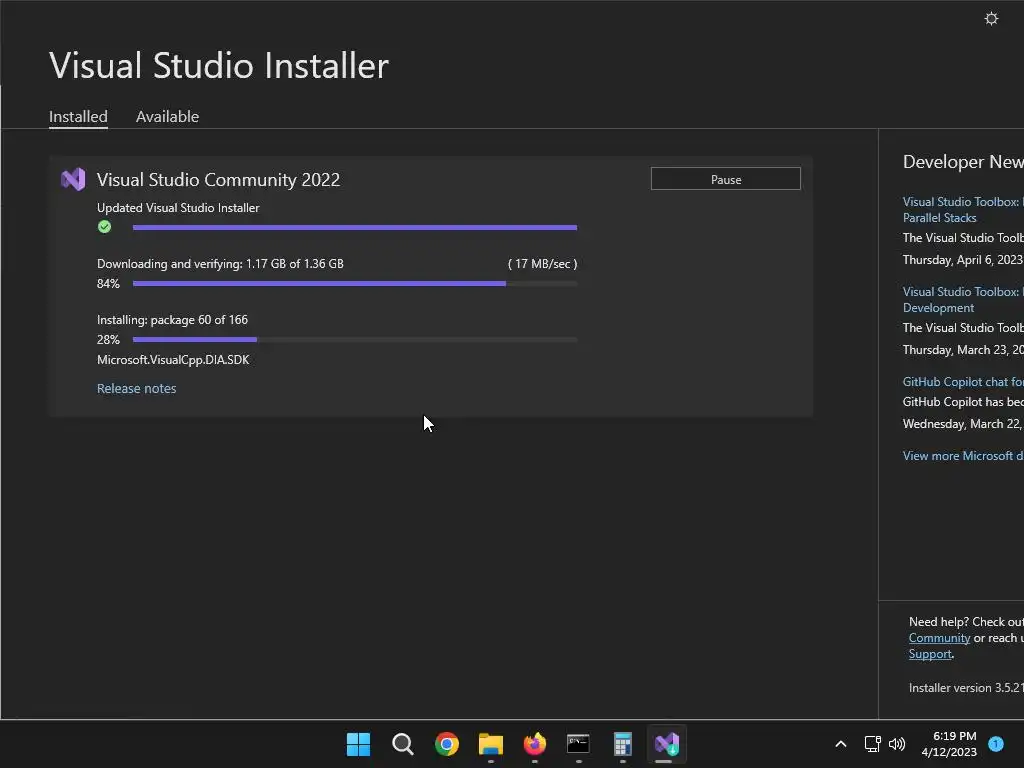Click the Downloading and verifying status text
The height and width of the screenshot is (768, 1024).
pos(220,264)
